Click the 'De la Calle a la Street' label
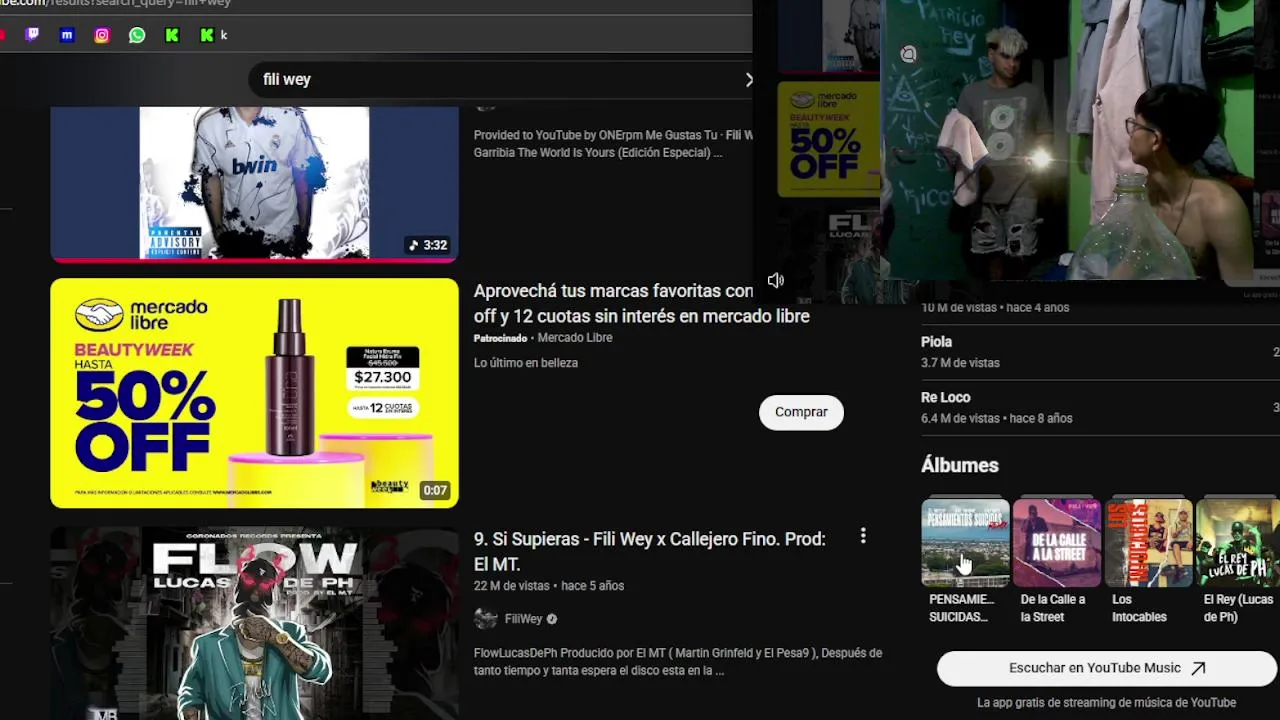 tap(1052, 608)
